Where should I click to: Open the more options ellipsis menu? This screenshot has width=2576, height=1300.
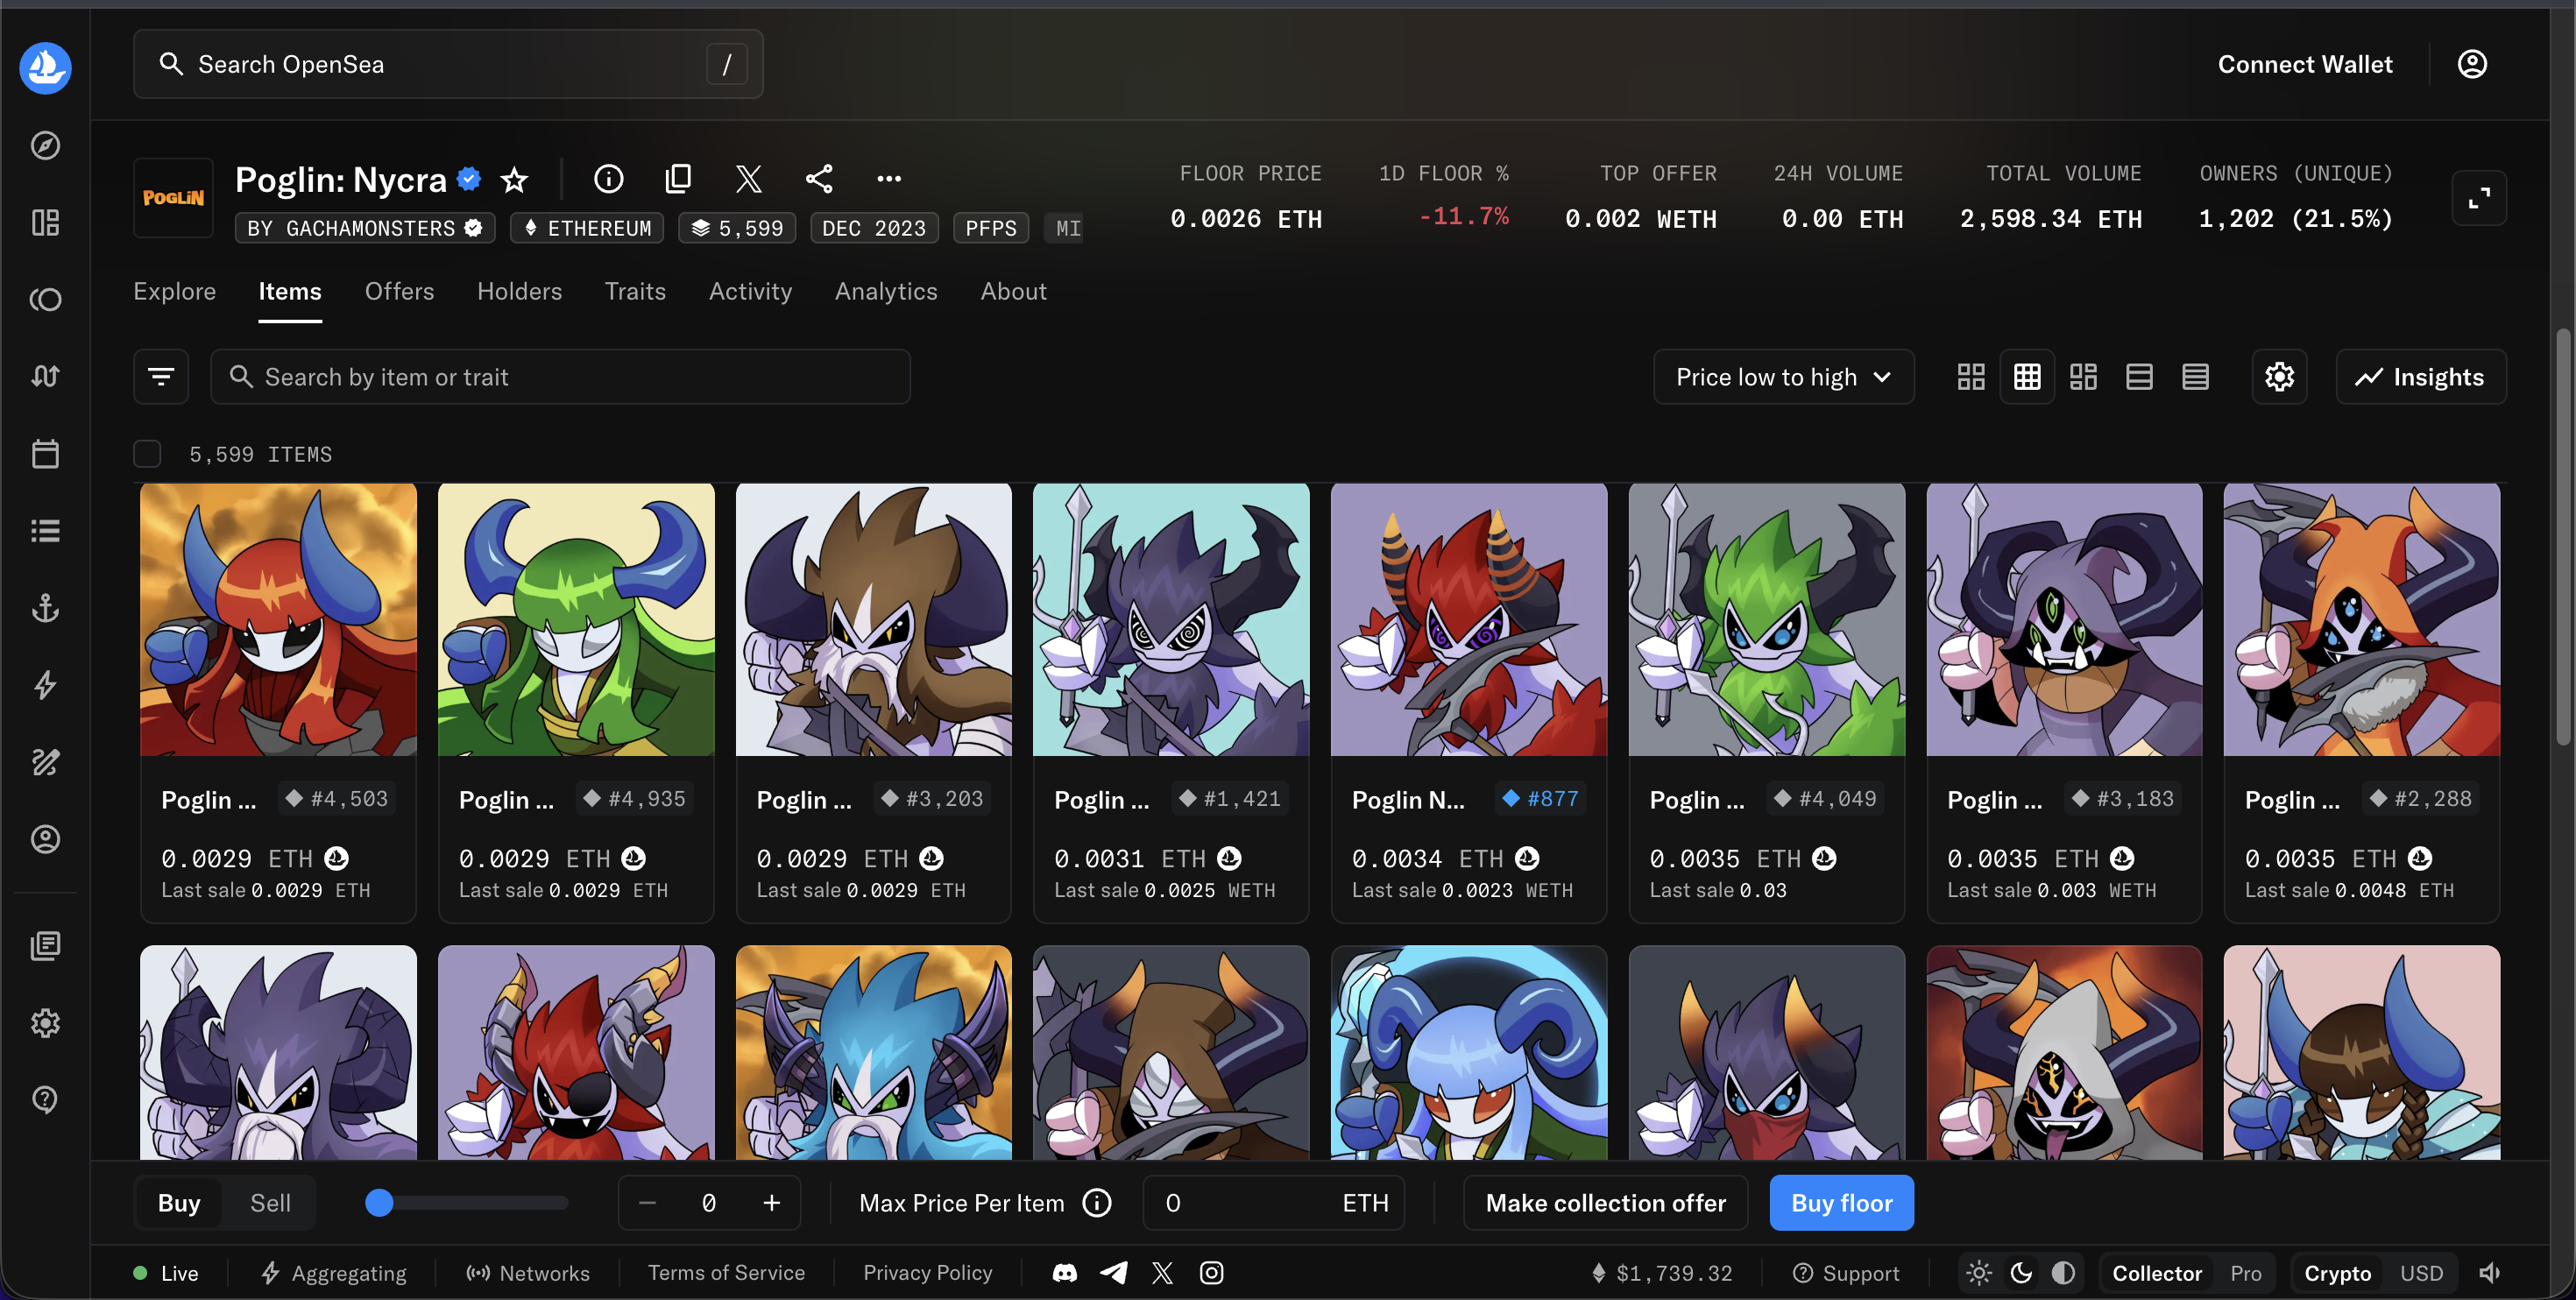(x=889, y=179)
